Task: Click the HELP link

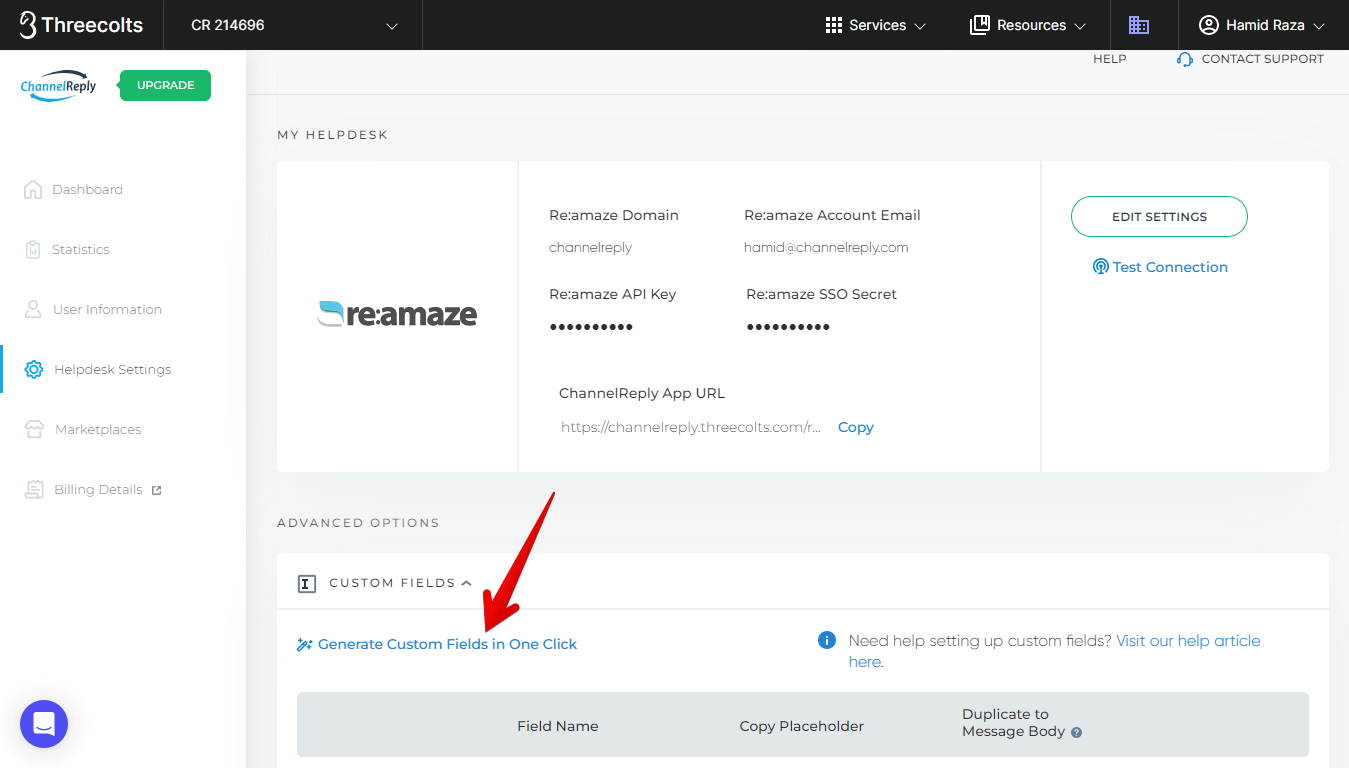Action: (1109, 59)
